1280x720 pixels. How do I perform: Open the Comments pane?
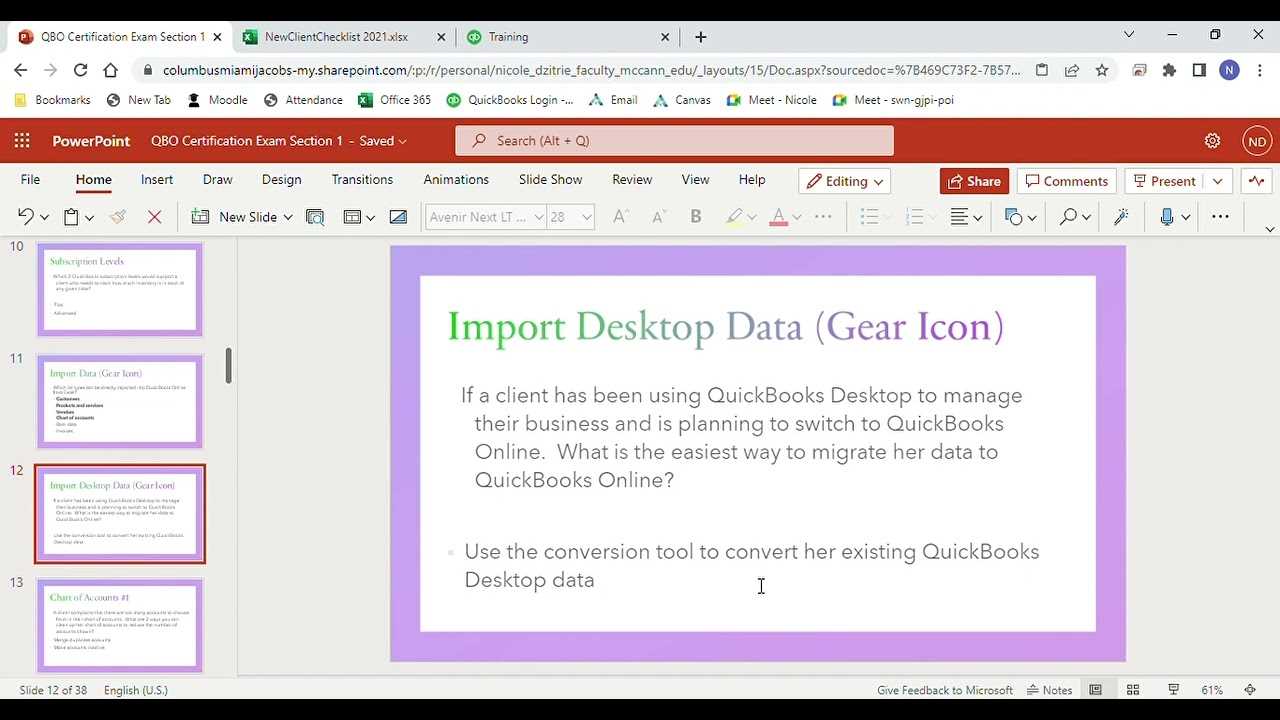tap(1066, 181)
